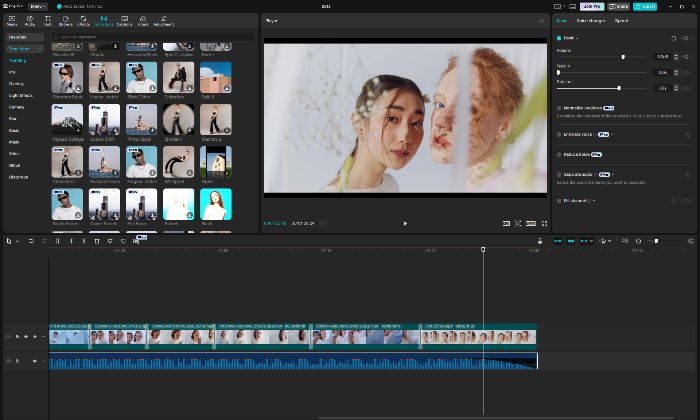Open the Filters panel
This screenshot has width=700, height=420.
[143, 21]
